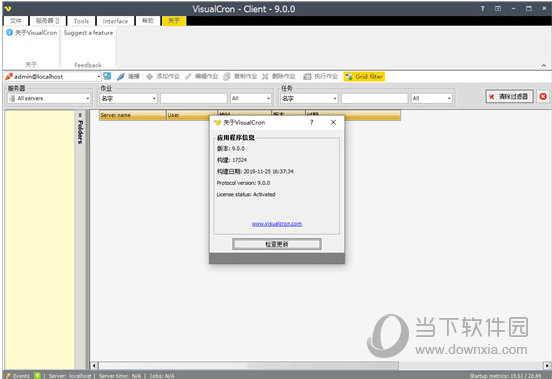Click 添加作业 add job toolbar button
The height and width of the screenshot is (379, 552).
(163, 76)
